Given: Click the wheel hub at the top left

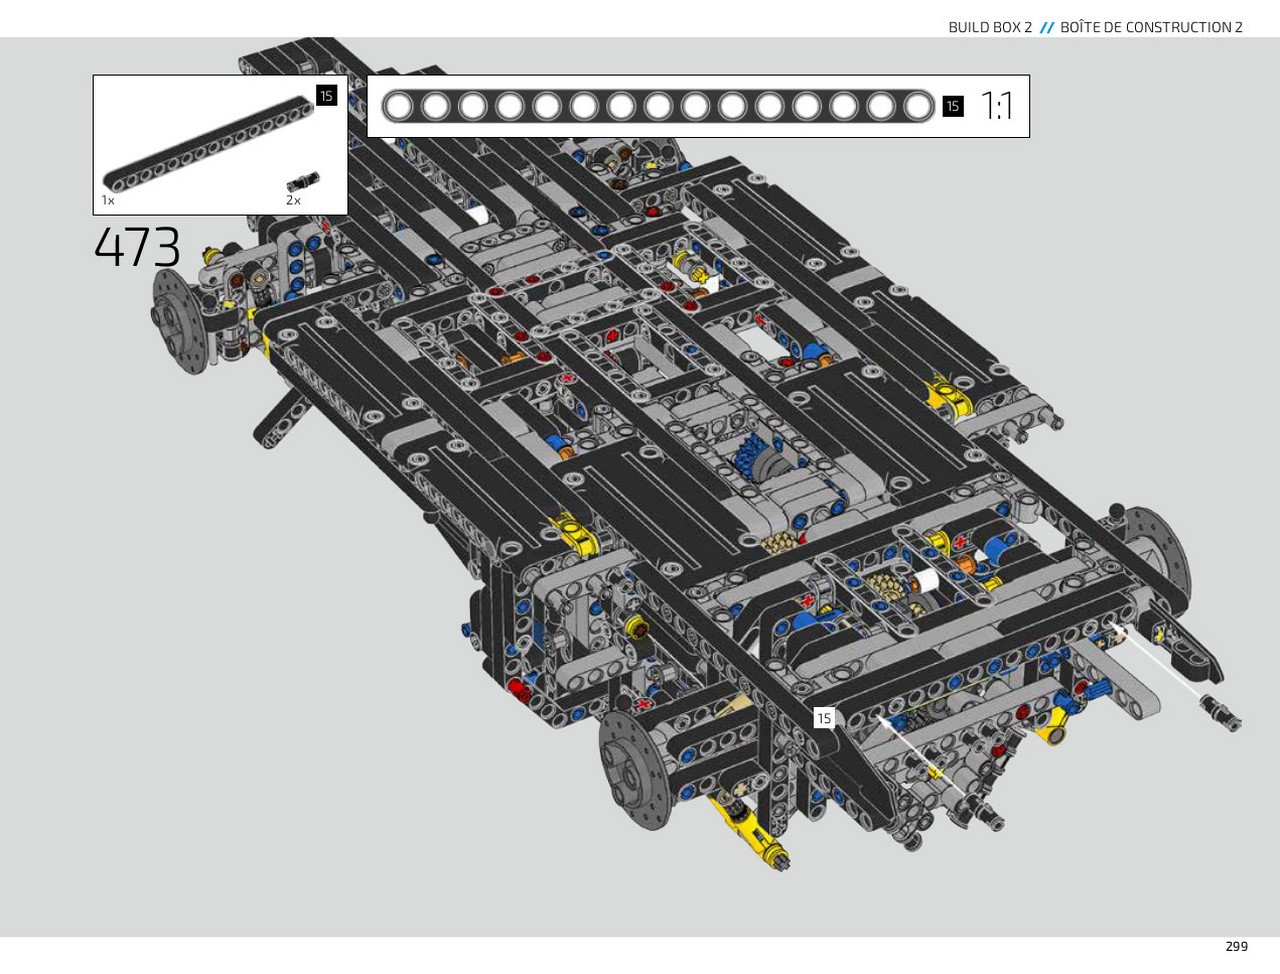Looking at the screenshot, I should [180, 322].
